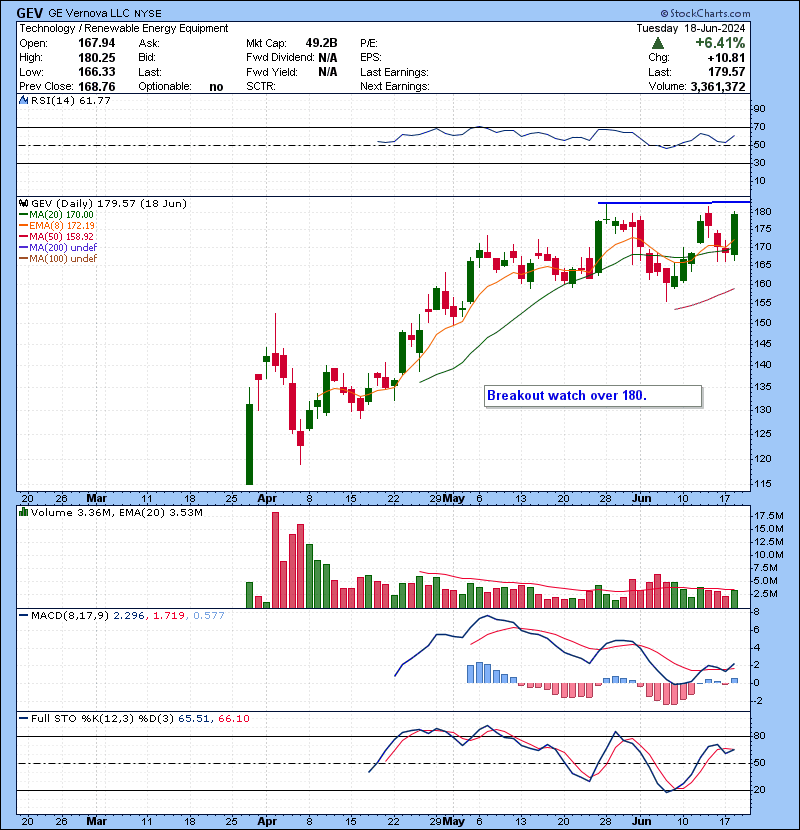
Task: Click the SCTR label
Action: tap(260, 86)
